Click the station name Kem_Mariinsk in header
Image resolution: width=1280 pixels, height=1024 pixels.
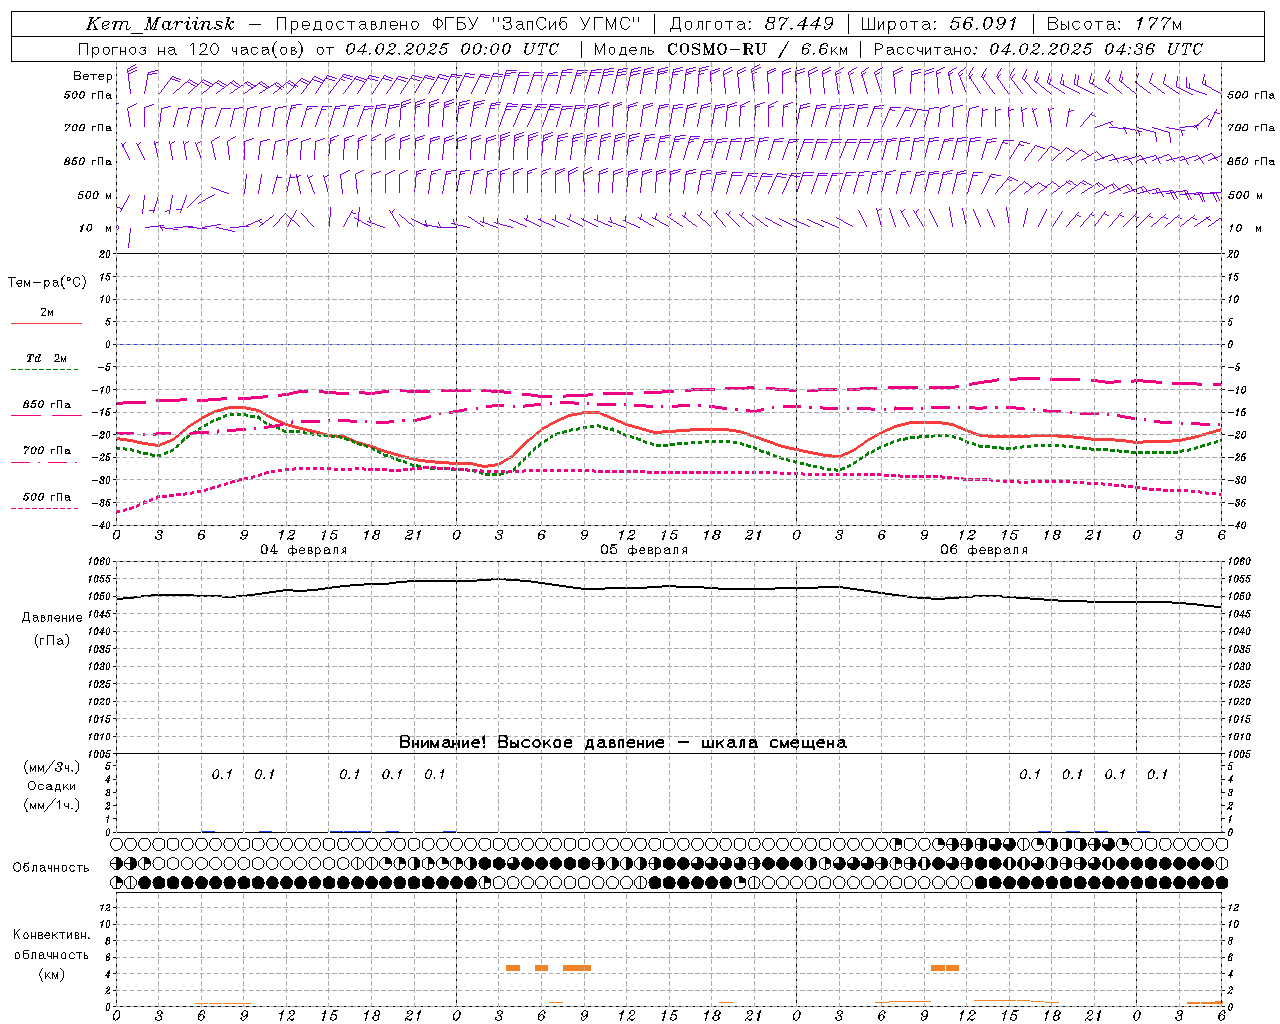(x=160, y=24)
